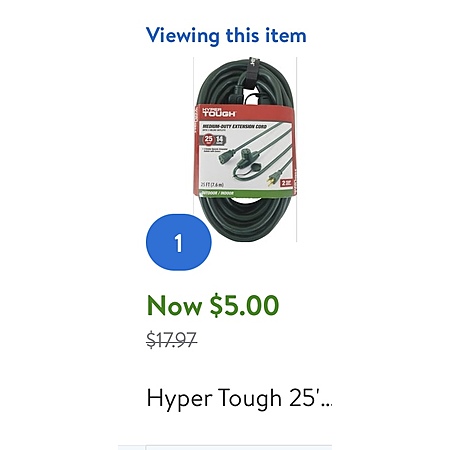Click the blue number 1 badge
450x450 pixels.
(179, 242)
